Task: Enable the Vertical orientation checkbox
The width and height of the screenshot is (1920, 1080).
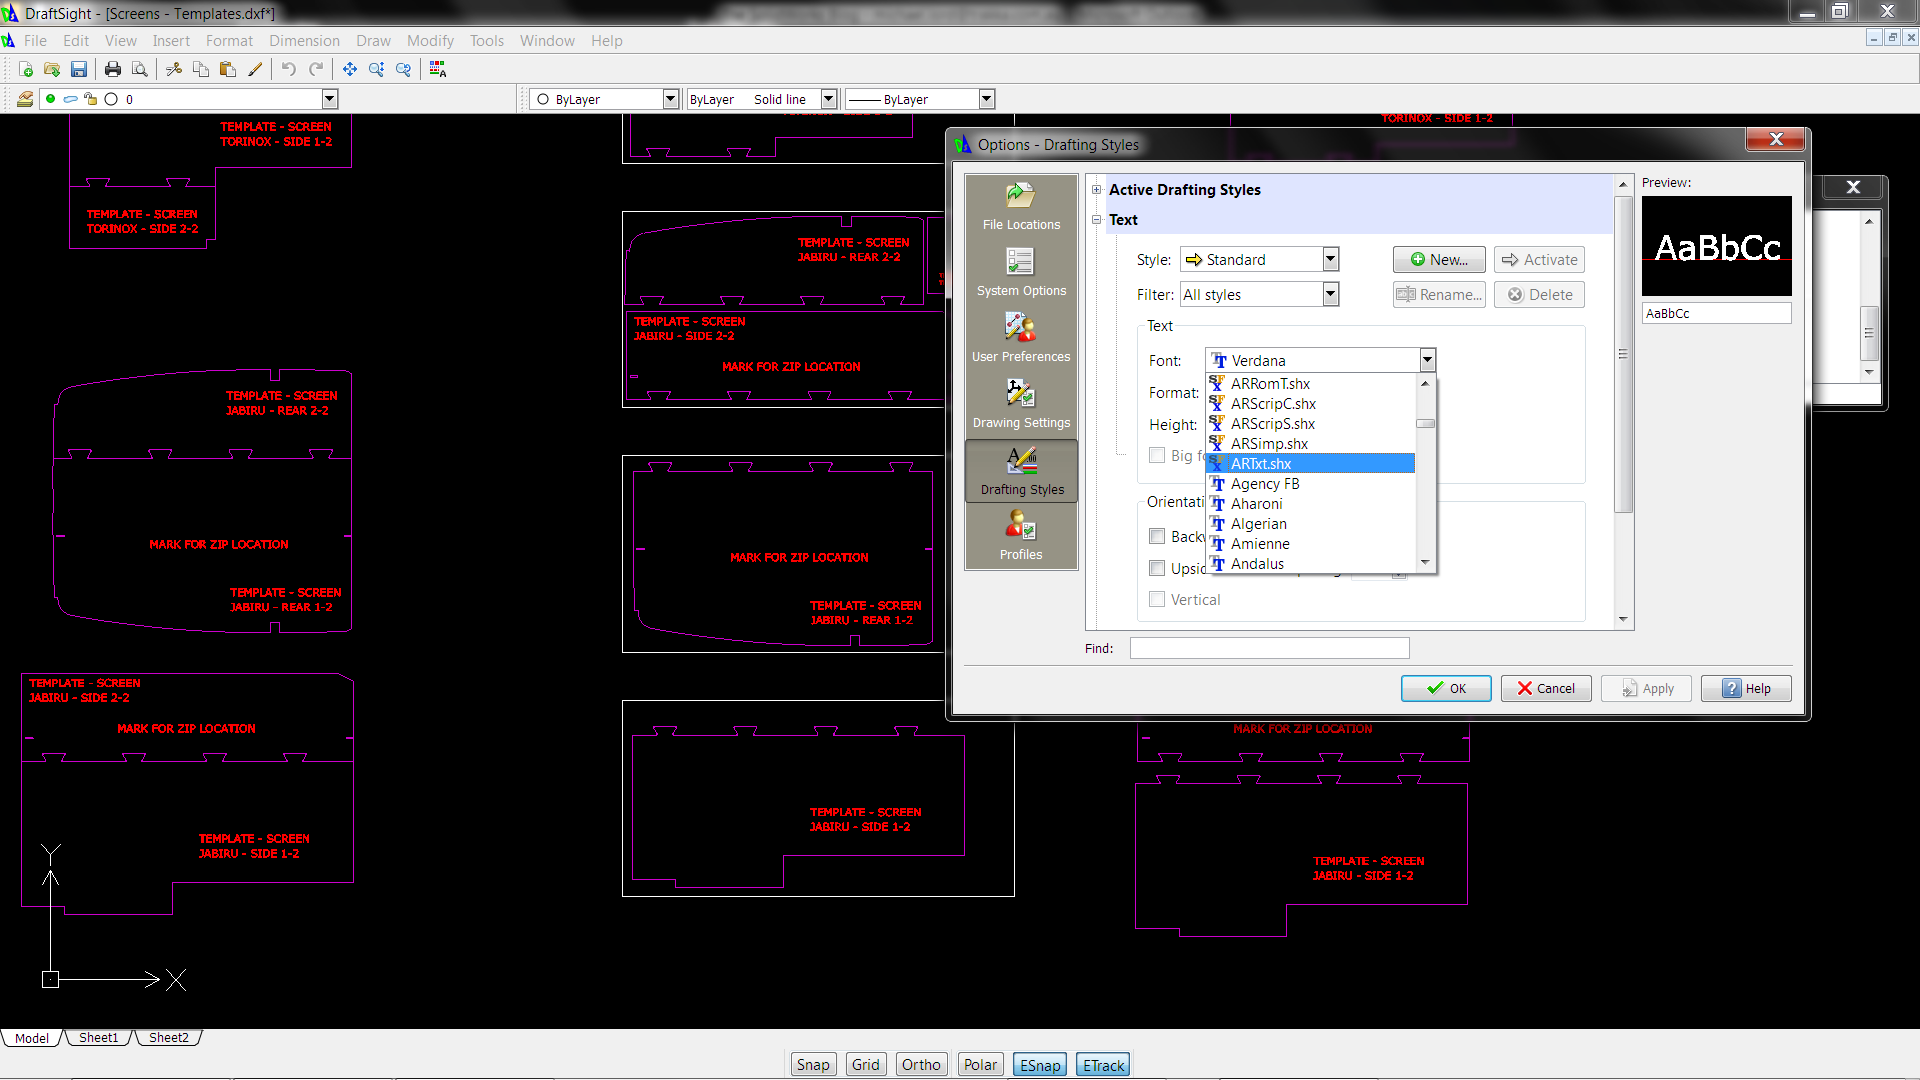Action: pyautogui.click(x=1157, y=600)
